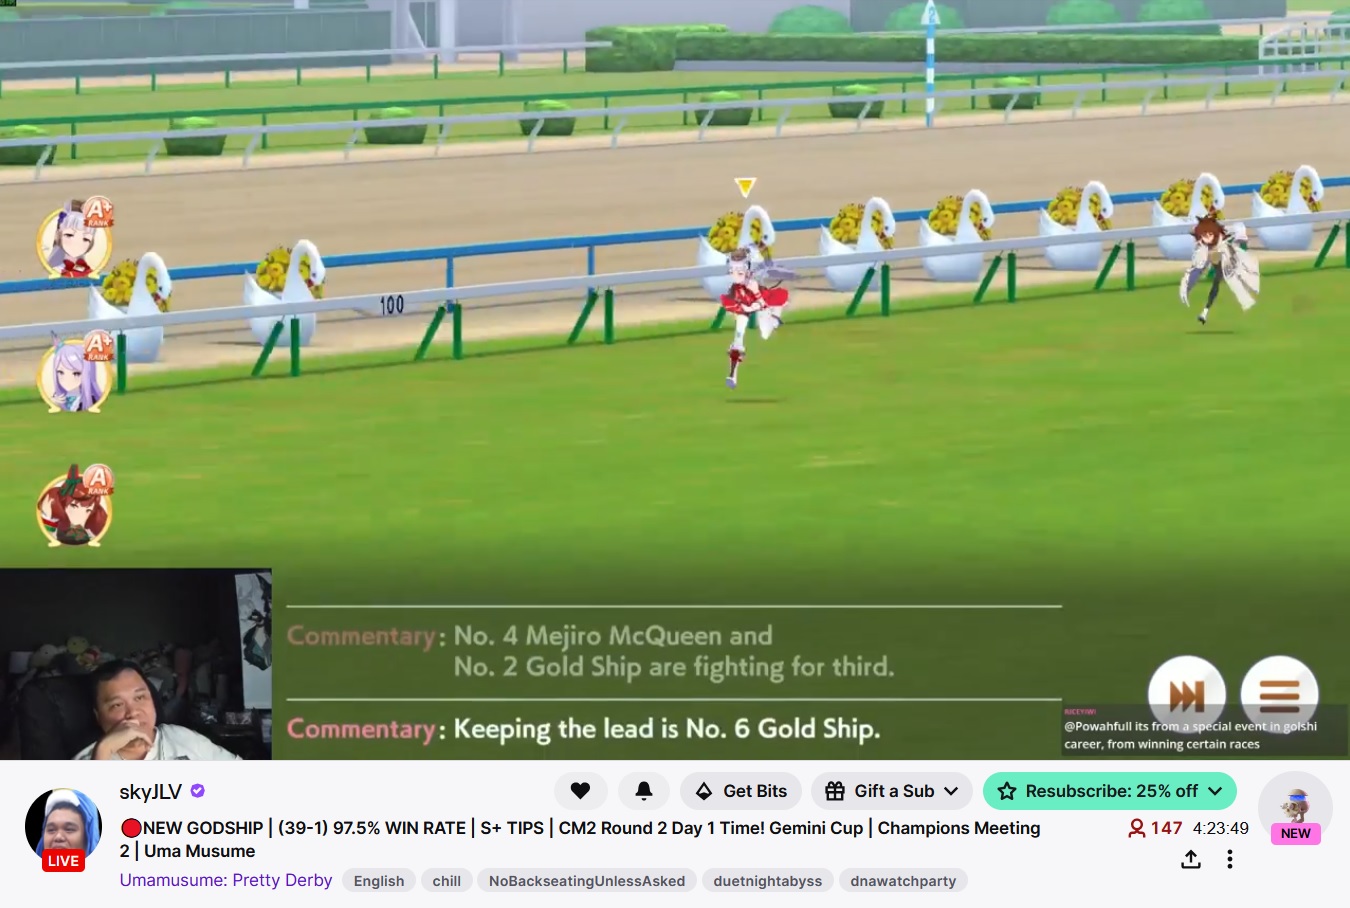Open the skyJLV channel name link
This screenshot has width=1350, height=908.
point(151,792)
